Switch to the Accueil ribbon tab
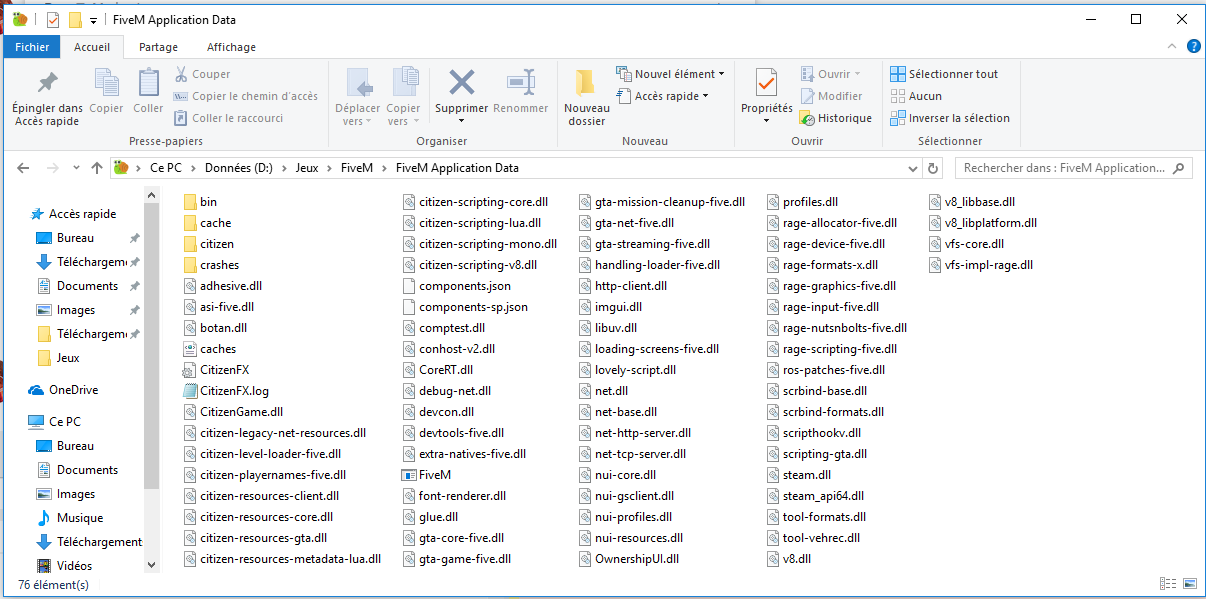 (92, 47)
